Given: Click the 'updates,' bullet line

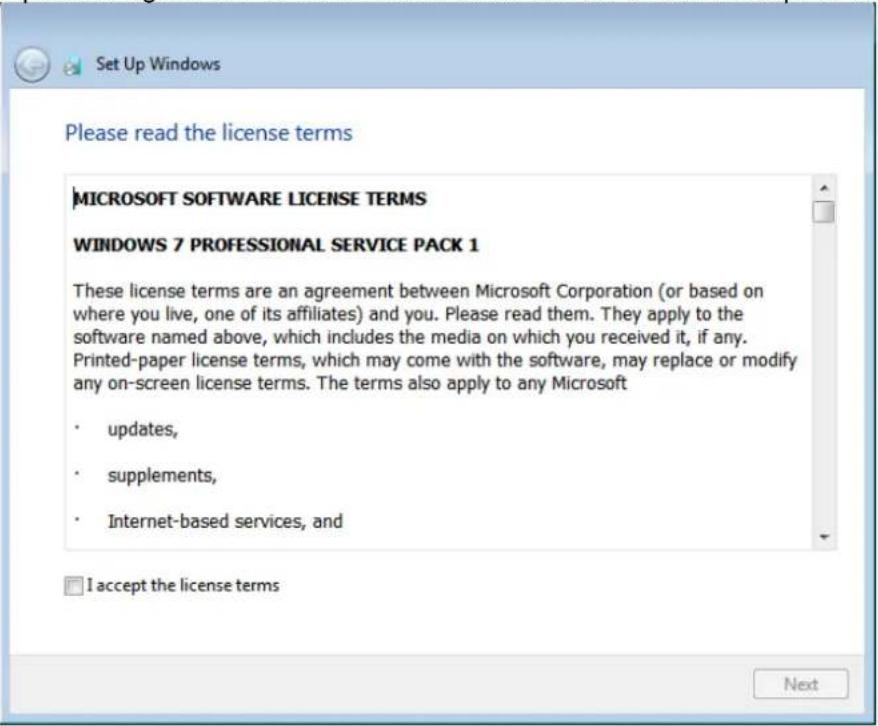Looking at the screenshot, I should click(142, 429).
